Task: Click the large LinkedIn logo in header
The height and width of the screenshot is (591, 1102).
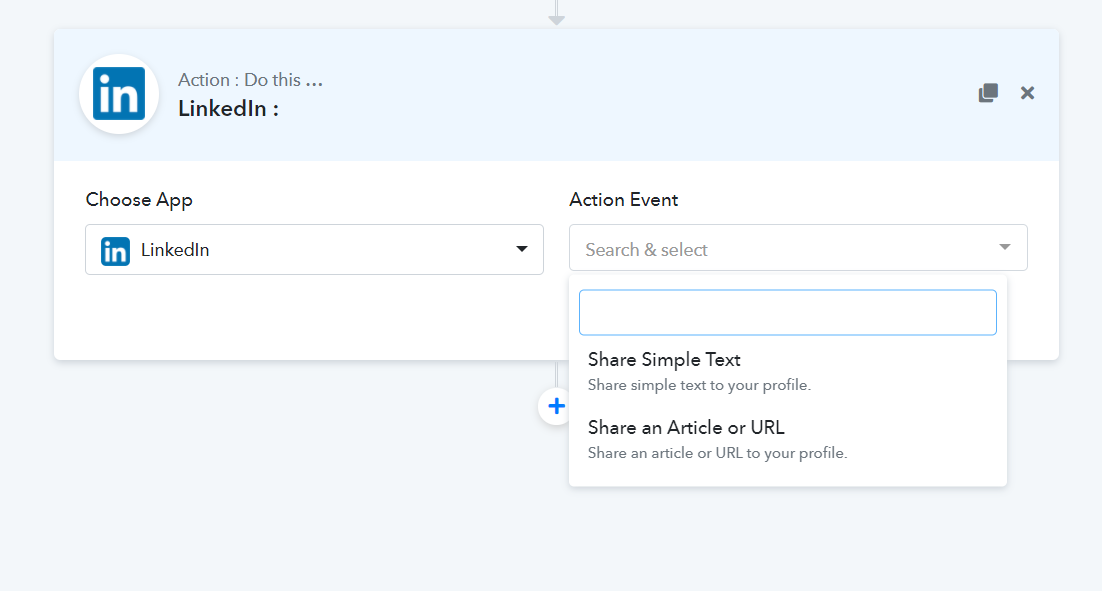Action: pos(119,94)
